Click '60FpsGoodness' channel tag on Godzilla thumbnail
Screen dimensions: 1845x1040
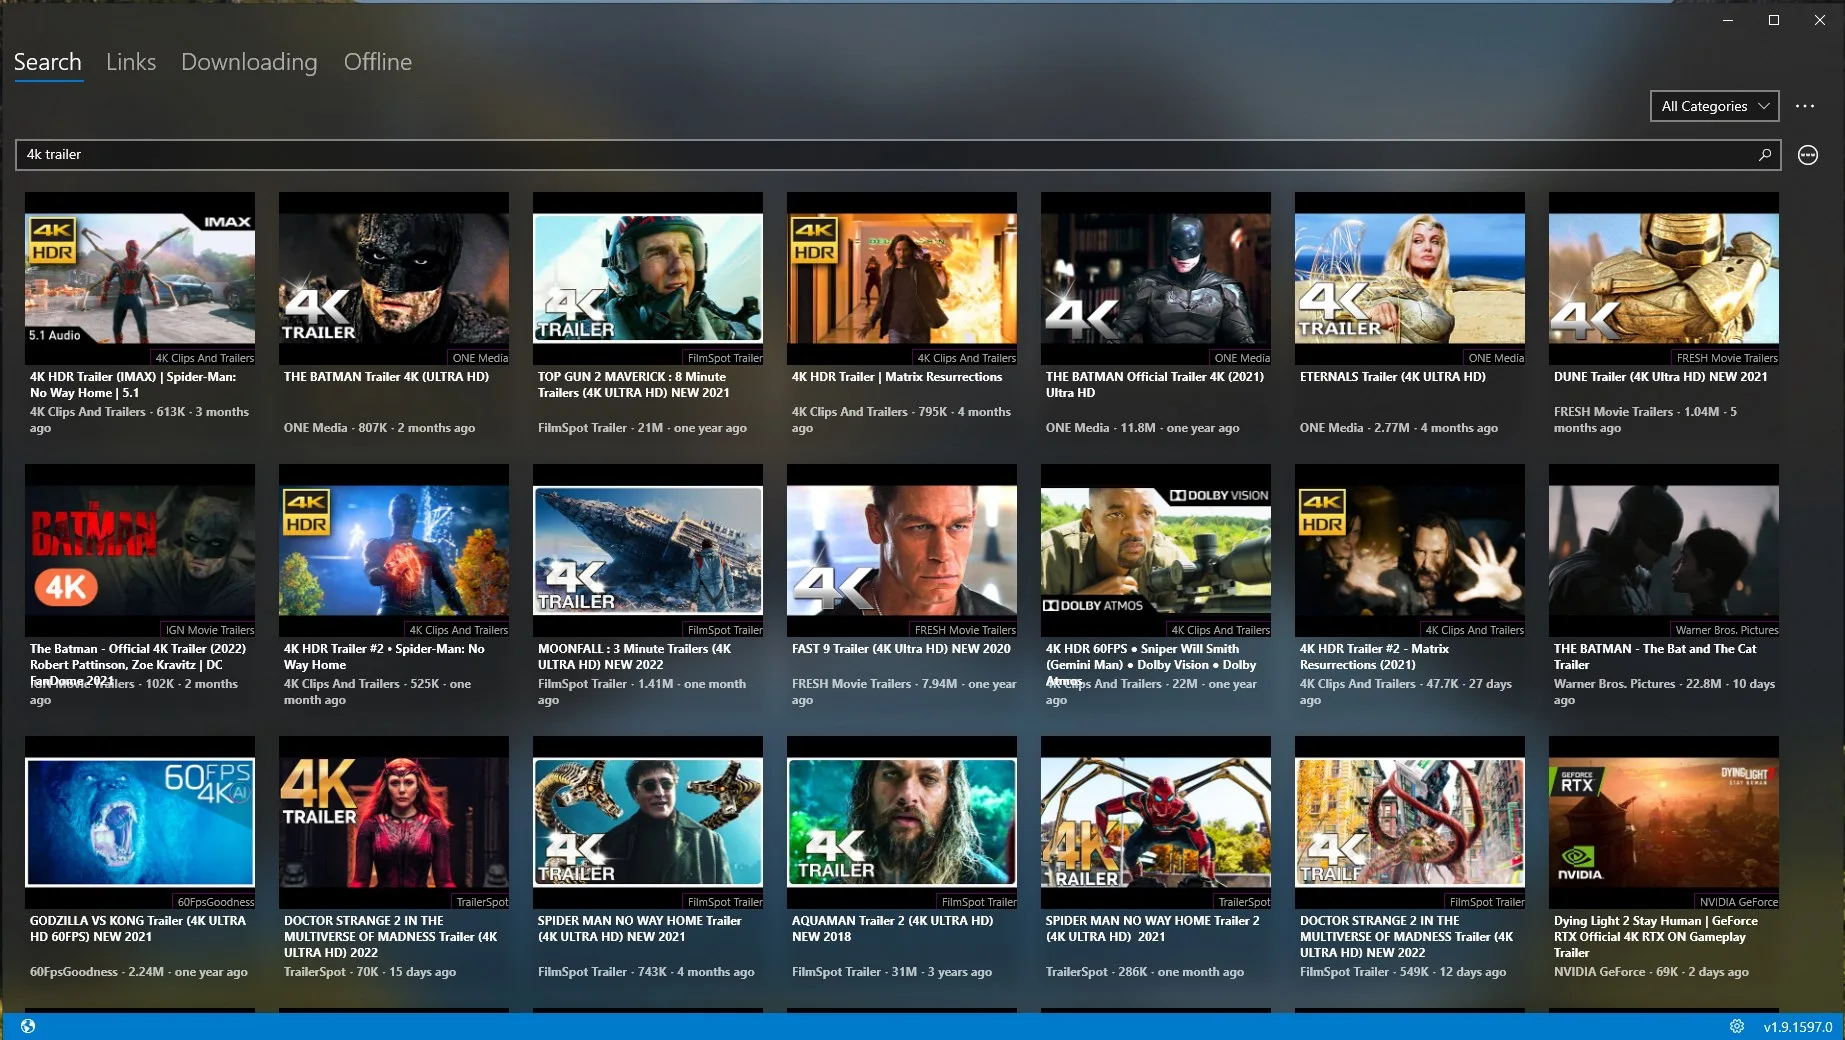(x=215, y=902)
